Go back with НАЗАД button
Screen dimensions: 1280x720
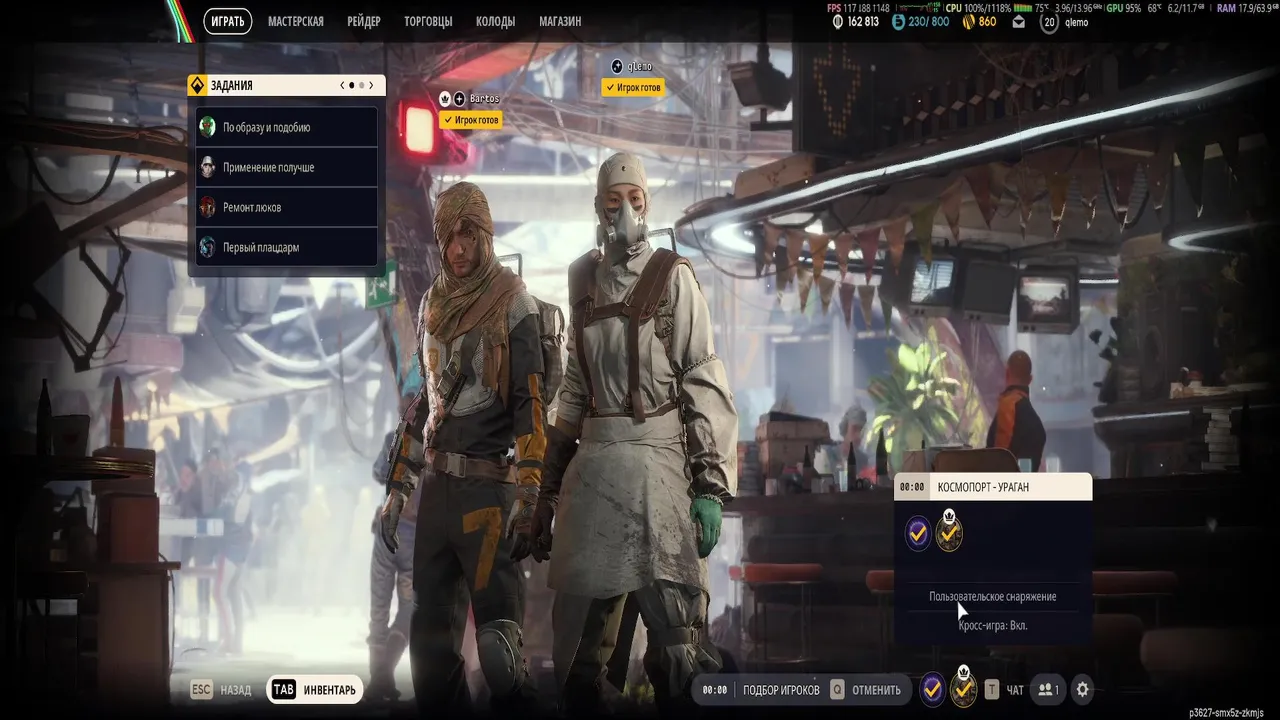[x=236, y=690]
